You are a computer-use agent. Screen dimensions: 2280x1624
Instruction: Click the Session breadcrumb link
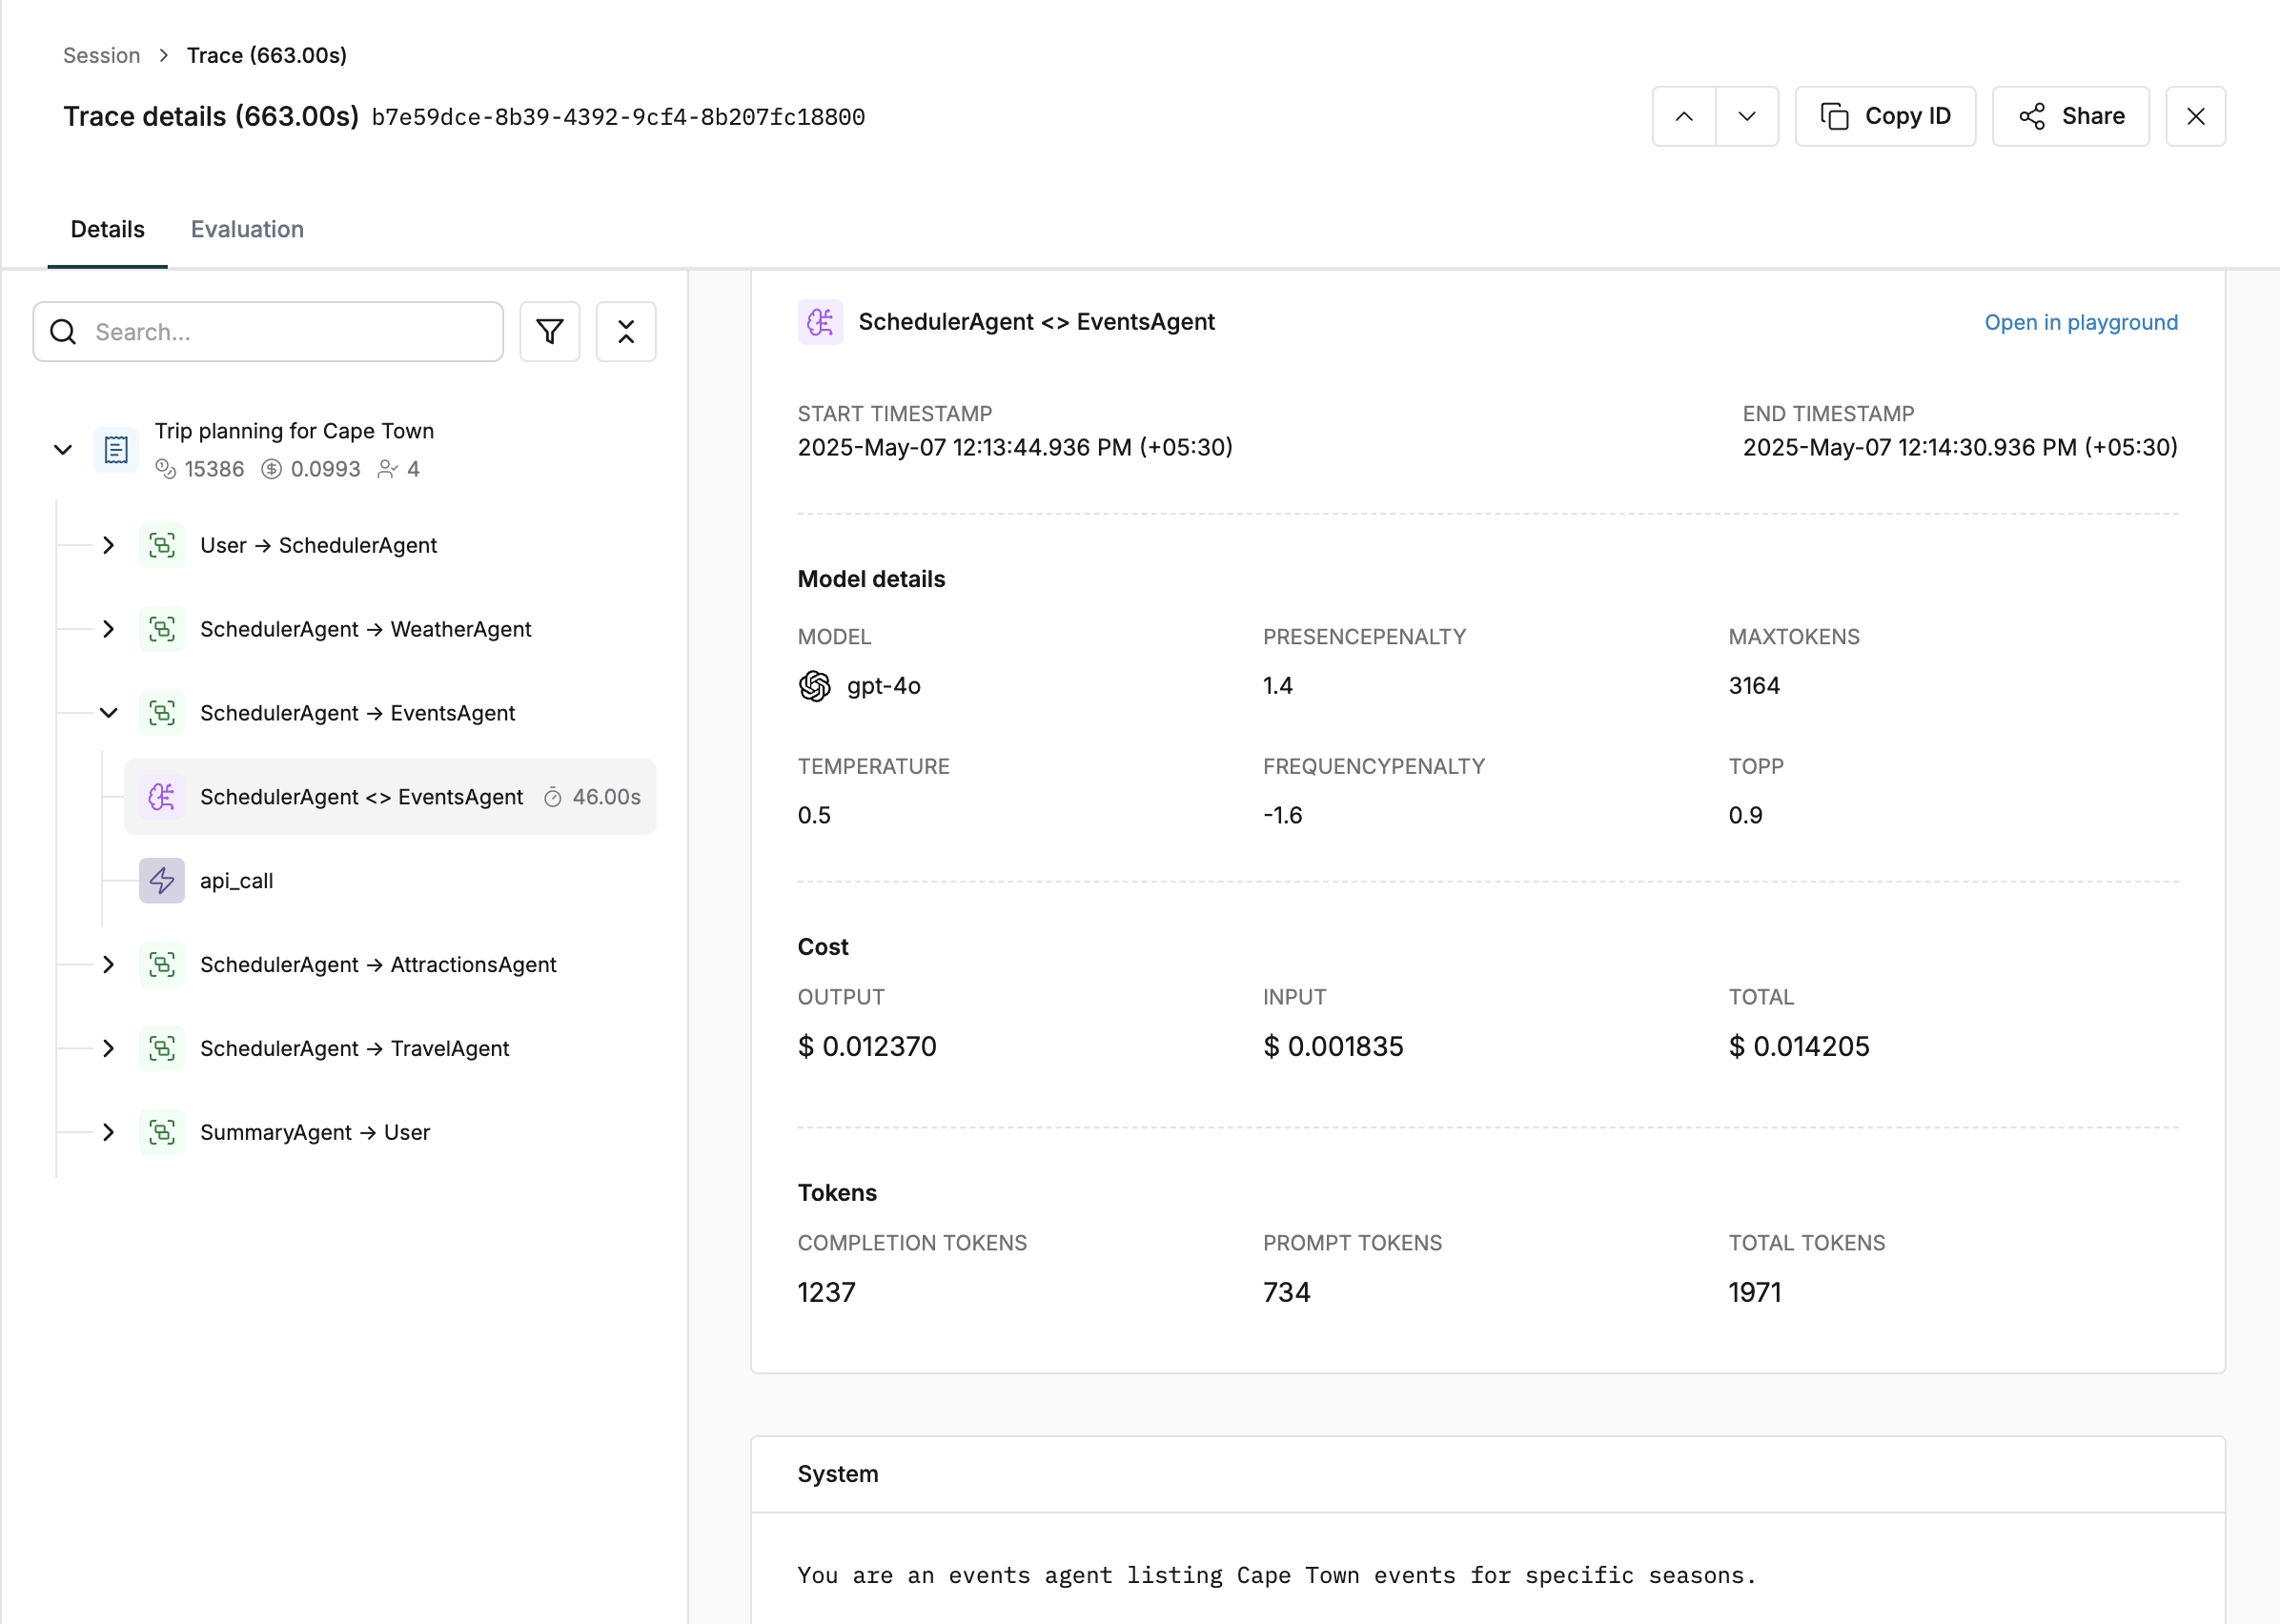(101, 55)
